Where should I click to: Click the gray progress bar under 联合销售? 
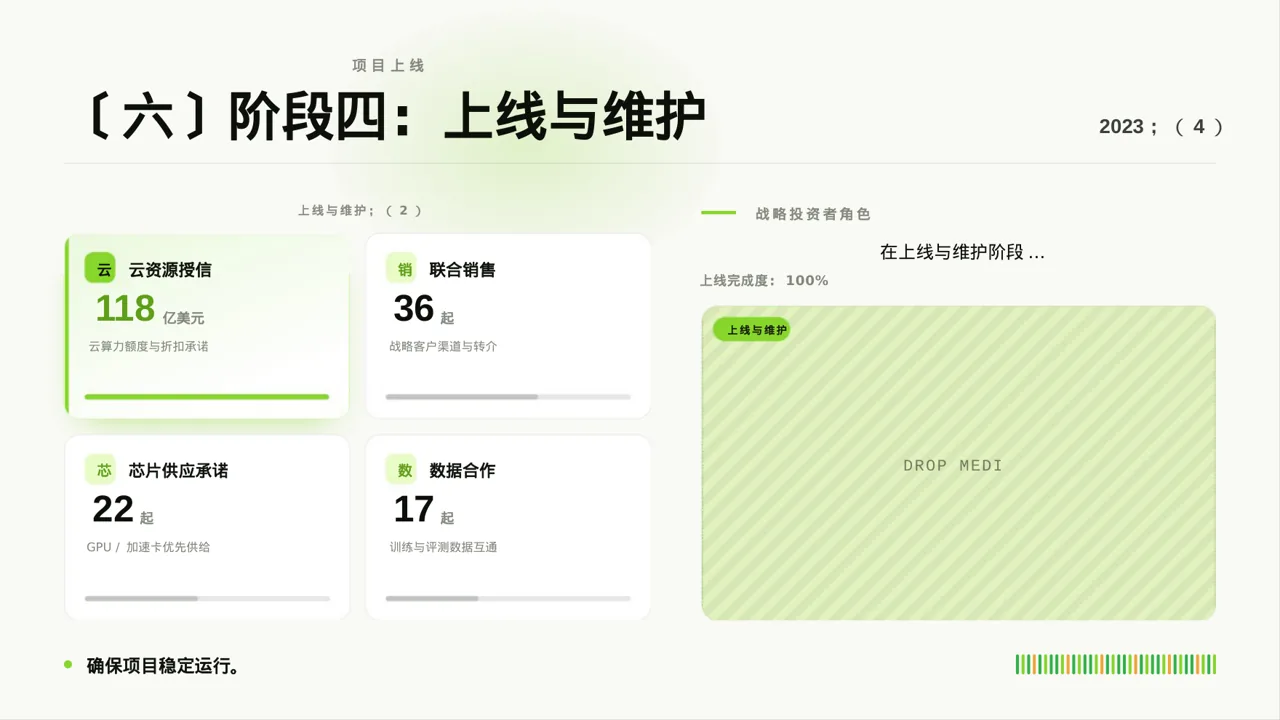pyautogui.click(x=508, y=397)
